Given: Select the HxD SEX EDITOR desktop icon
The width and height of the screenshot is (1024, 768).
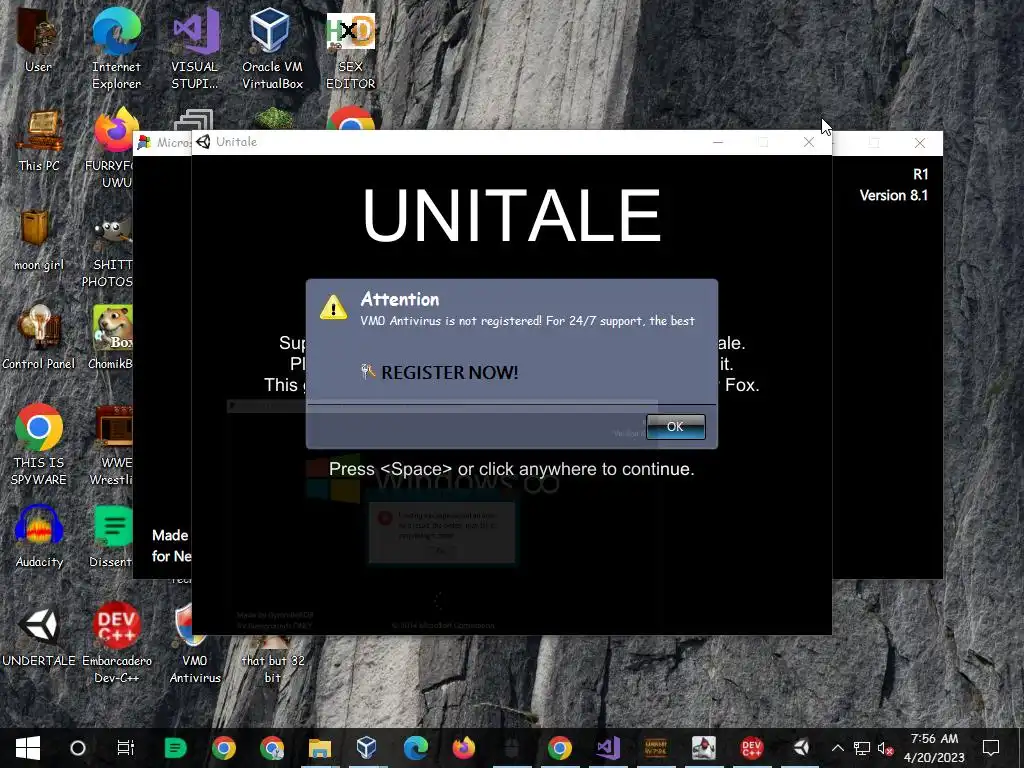Looking at the screenshot, I should pos(351,50).
